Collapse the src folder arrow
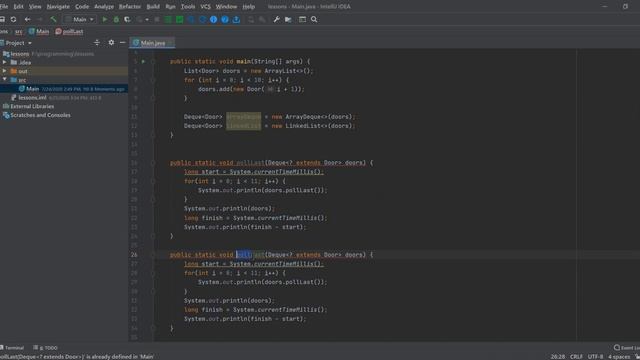Screen dimensions: 640x360 (x=4, y=80)
